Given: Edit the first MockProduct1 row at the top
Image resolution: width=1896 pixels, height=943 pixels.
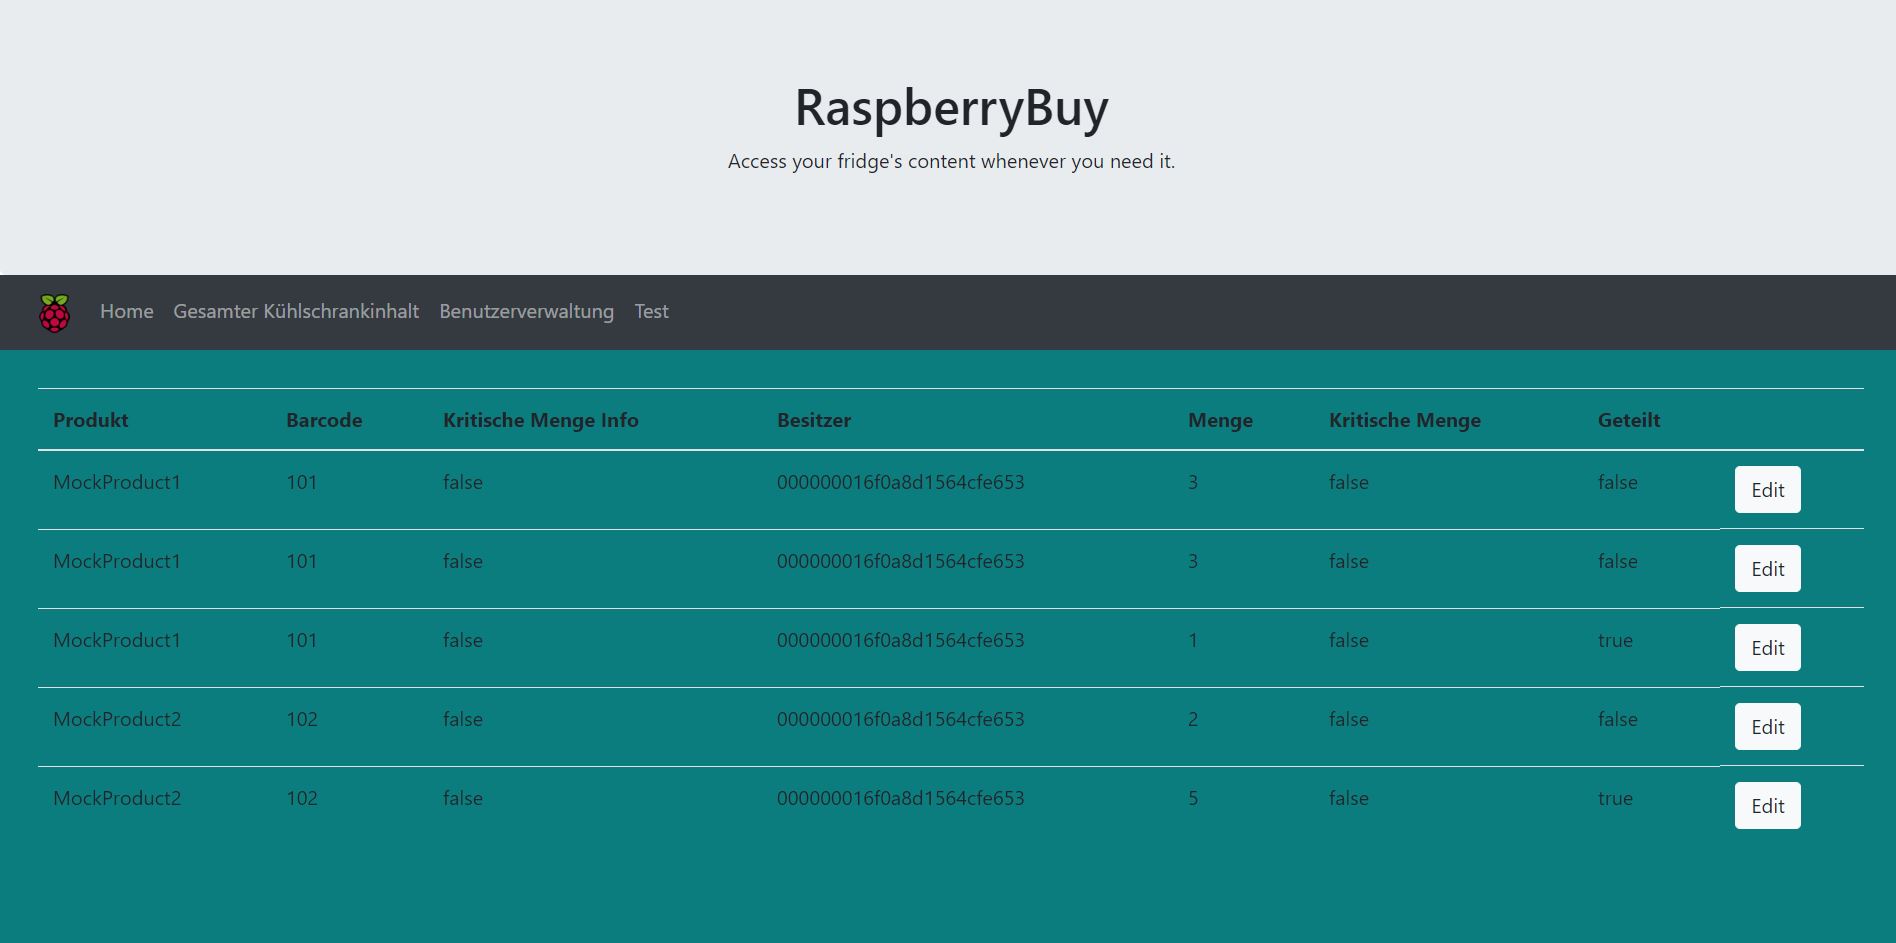Looking at the screenshot, I should point(1767,490).
